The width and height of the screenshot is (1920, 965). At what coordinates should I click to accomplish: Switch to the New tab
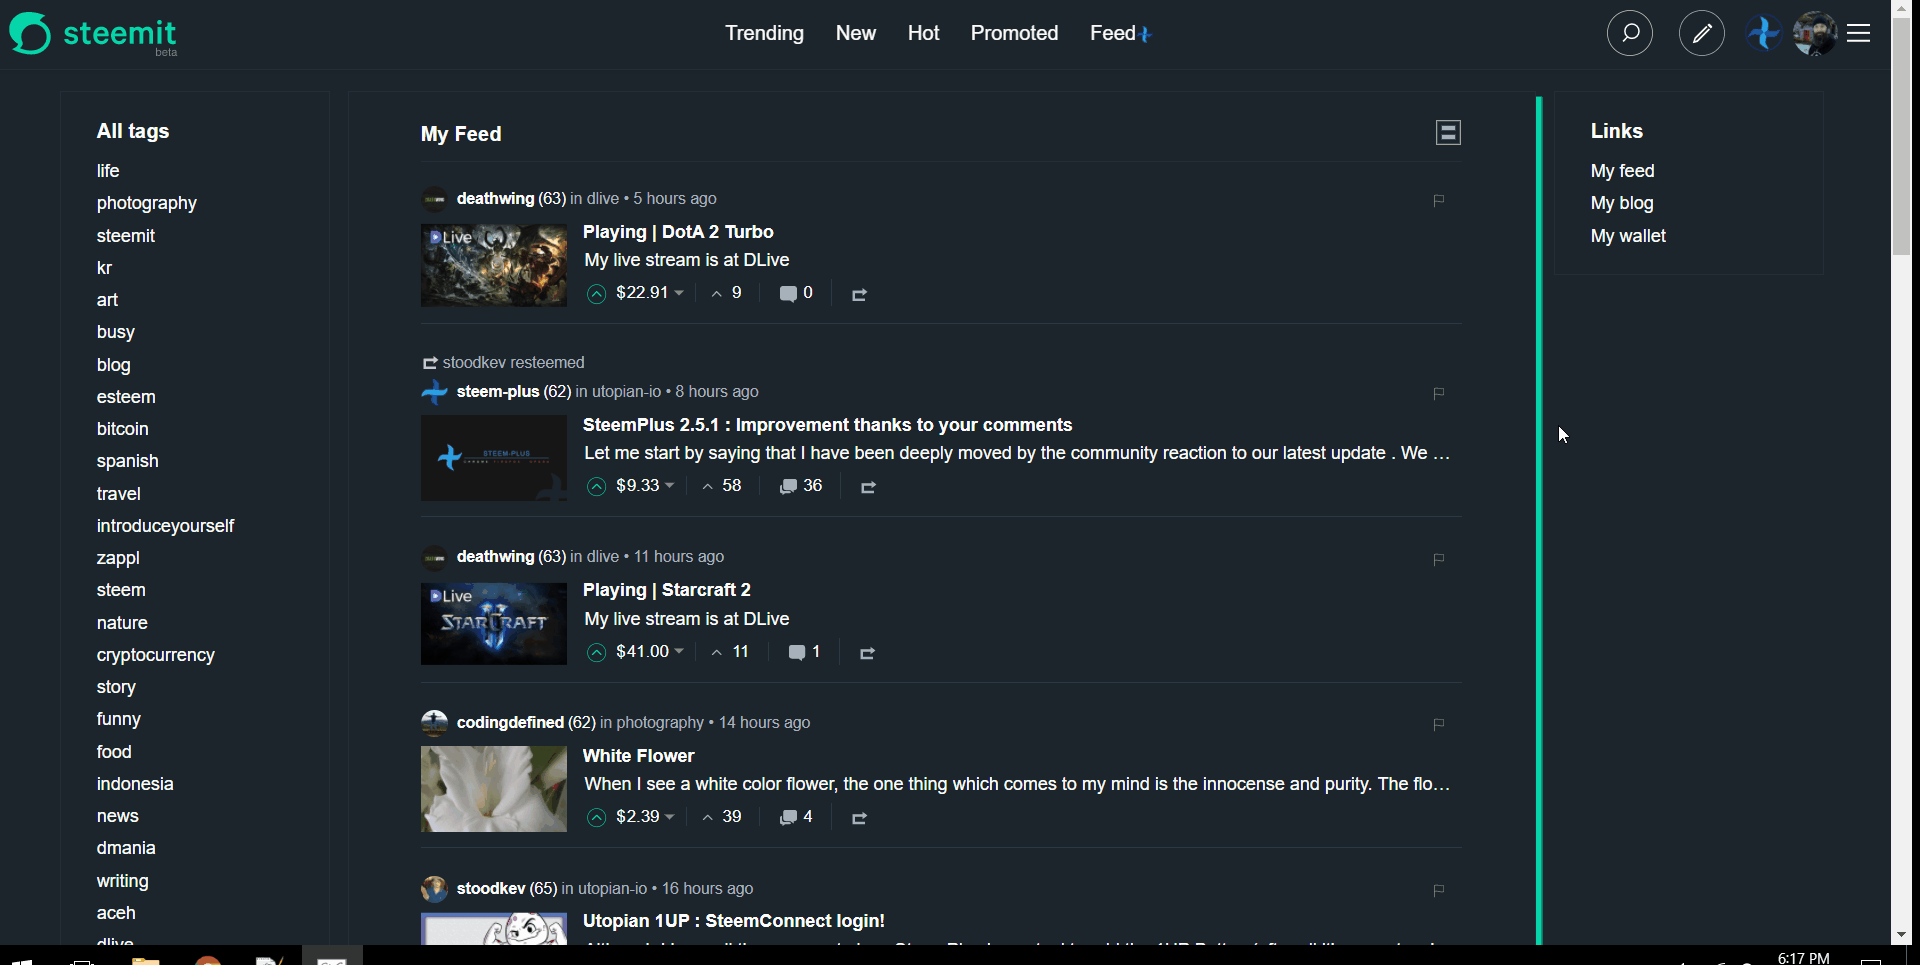point(856,33)
